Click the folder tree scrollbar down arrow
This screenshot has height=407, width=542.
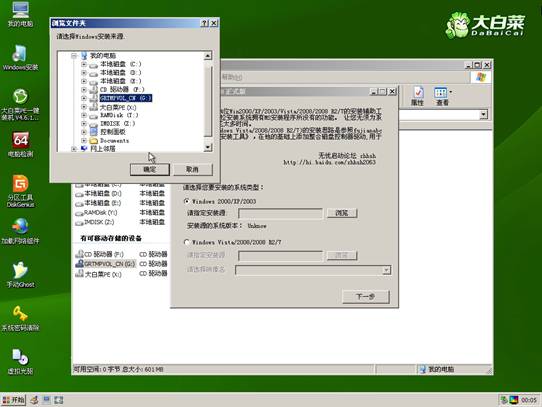pos(207,148)
